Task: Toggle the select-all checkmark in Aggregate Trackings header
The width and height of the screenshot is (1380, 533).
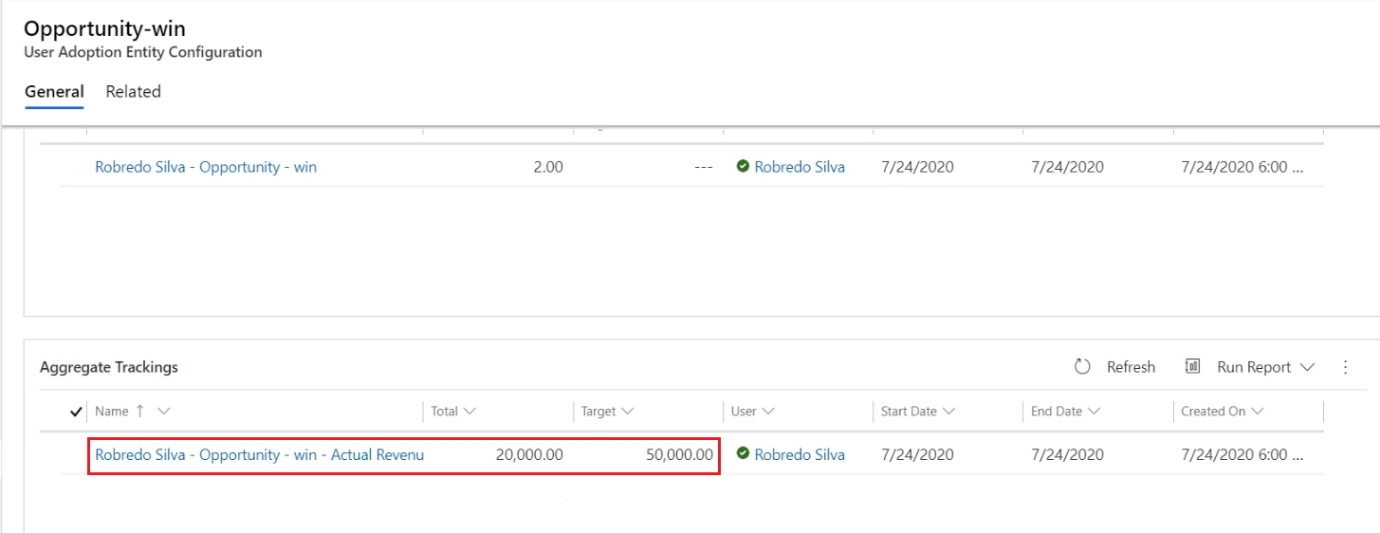Action: (77, 411)
